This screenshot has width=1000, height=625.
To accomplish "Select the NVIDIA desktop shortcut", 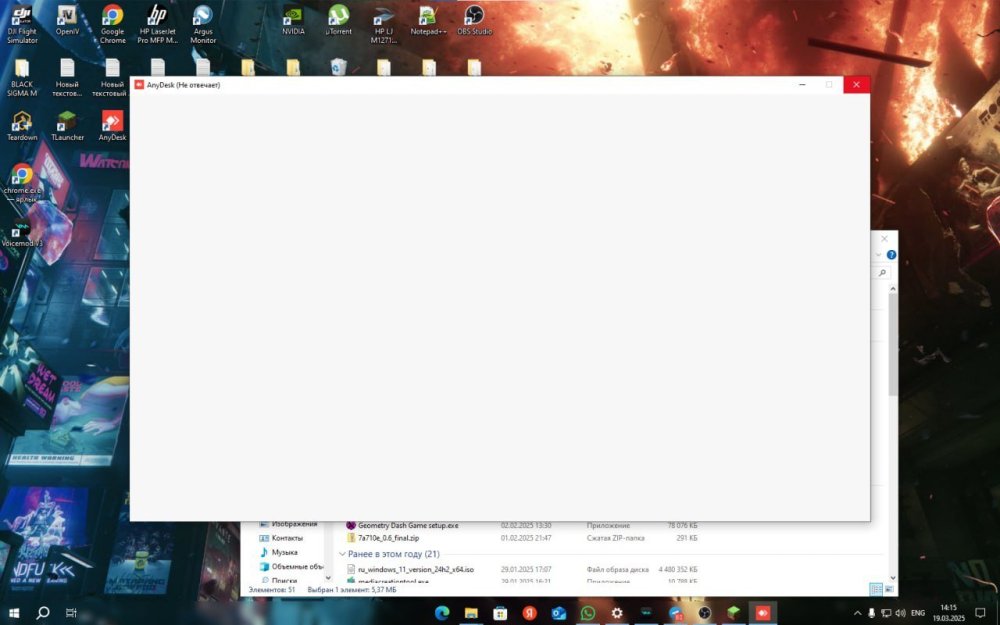I will (x=293, y=20).
